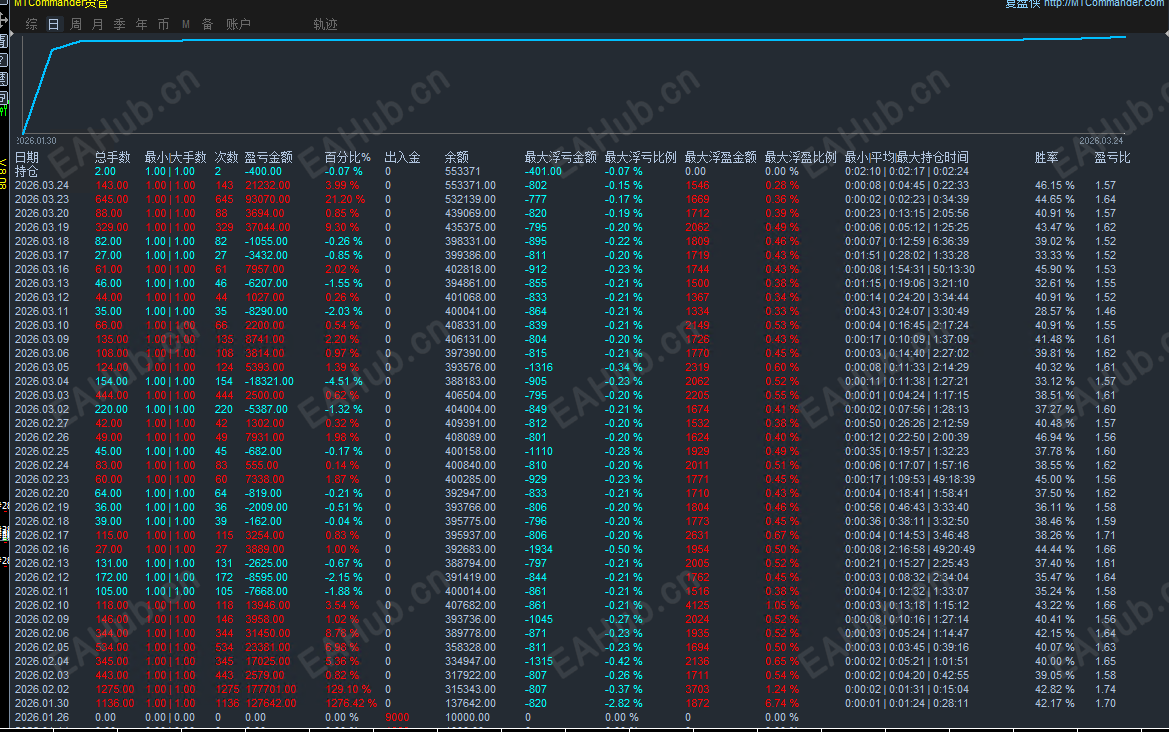Image resolution: width=1169 pixels, height=732 pixels.
Task: Click max floating profit 4125
Action: [x=698, y=605]
